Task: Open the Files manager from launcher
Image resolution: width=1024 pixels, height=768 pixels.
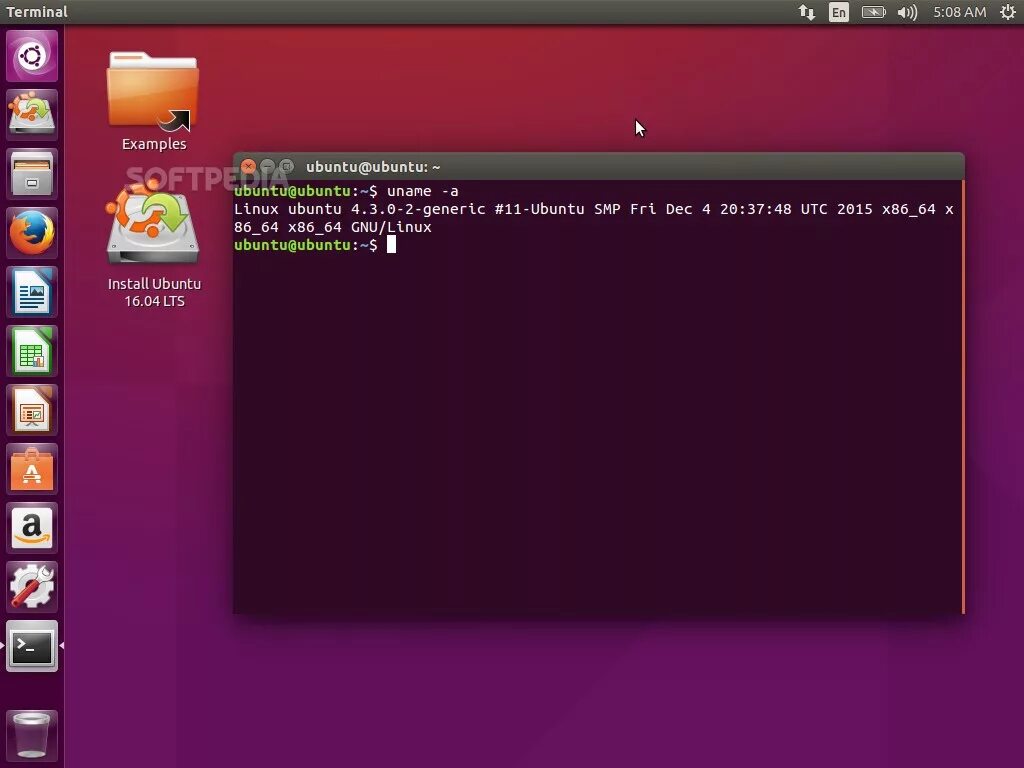Action: [31, 174]
